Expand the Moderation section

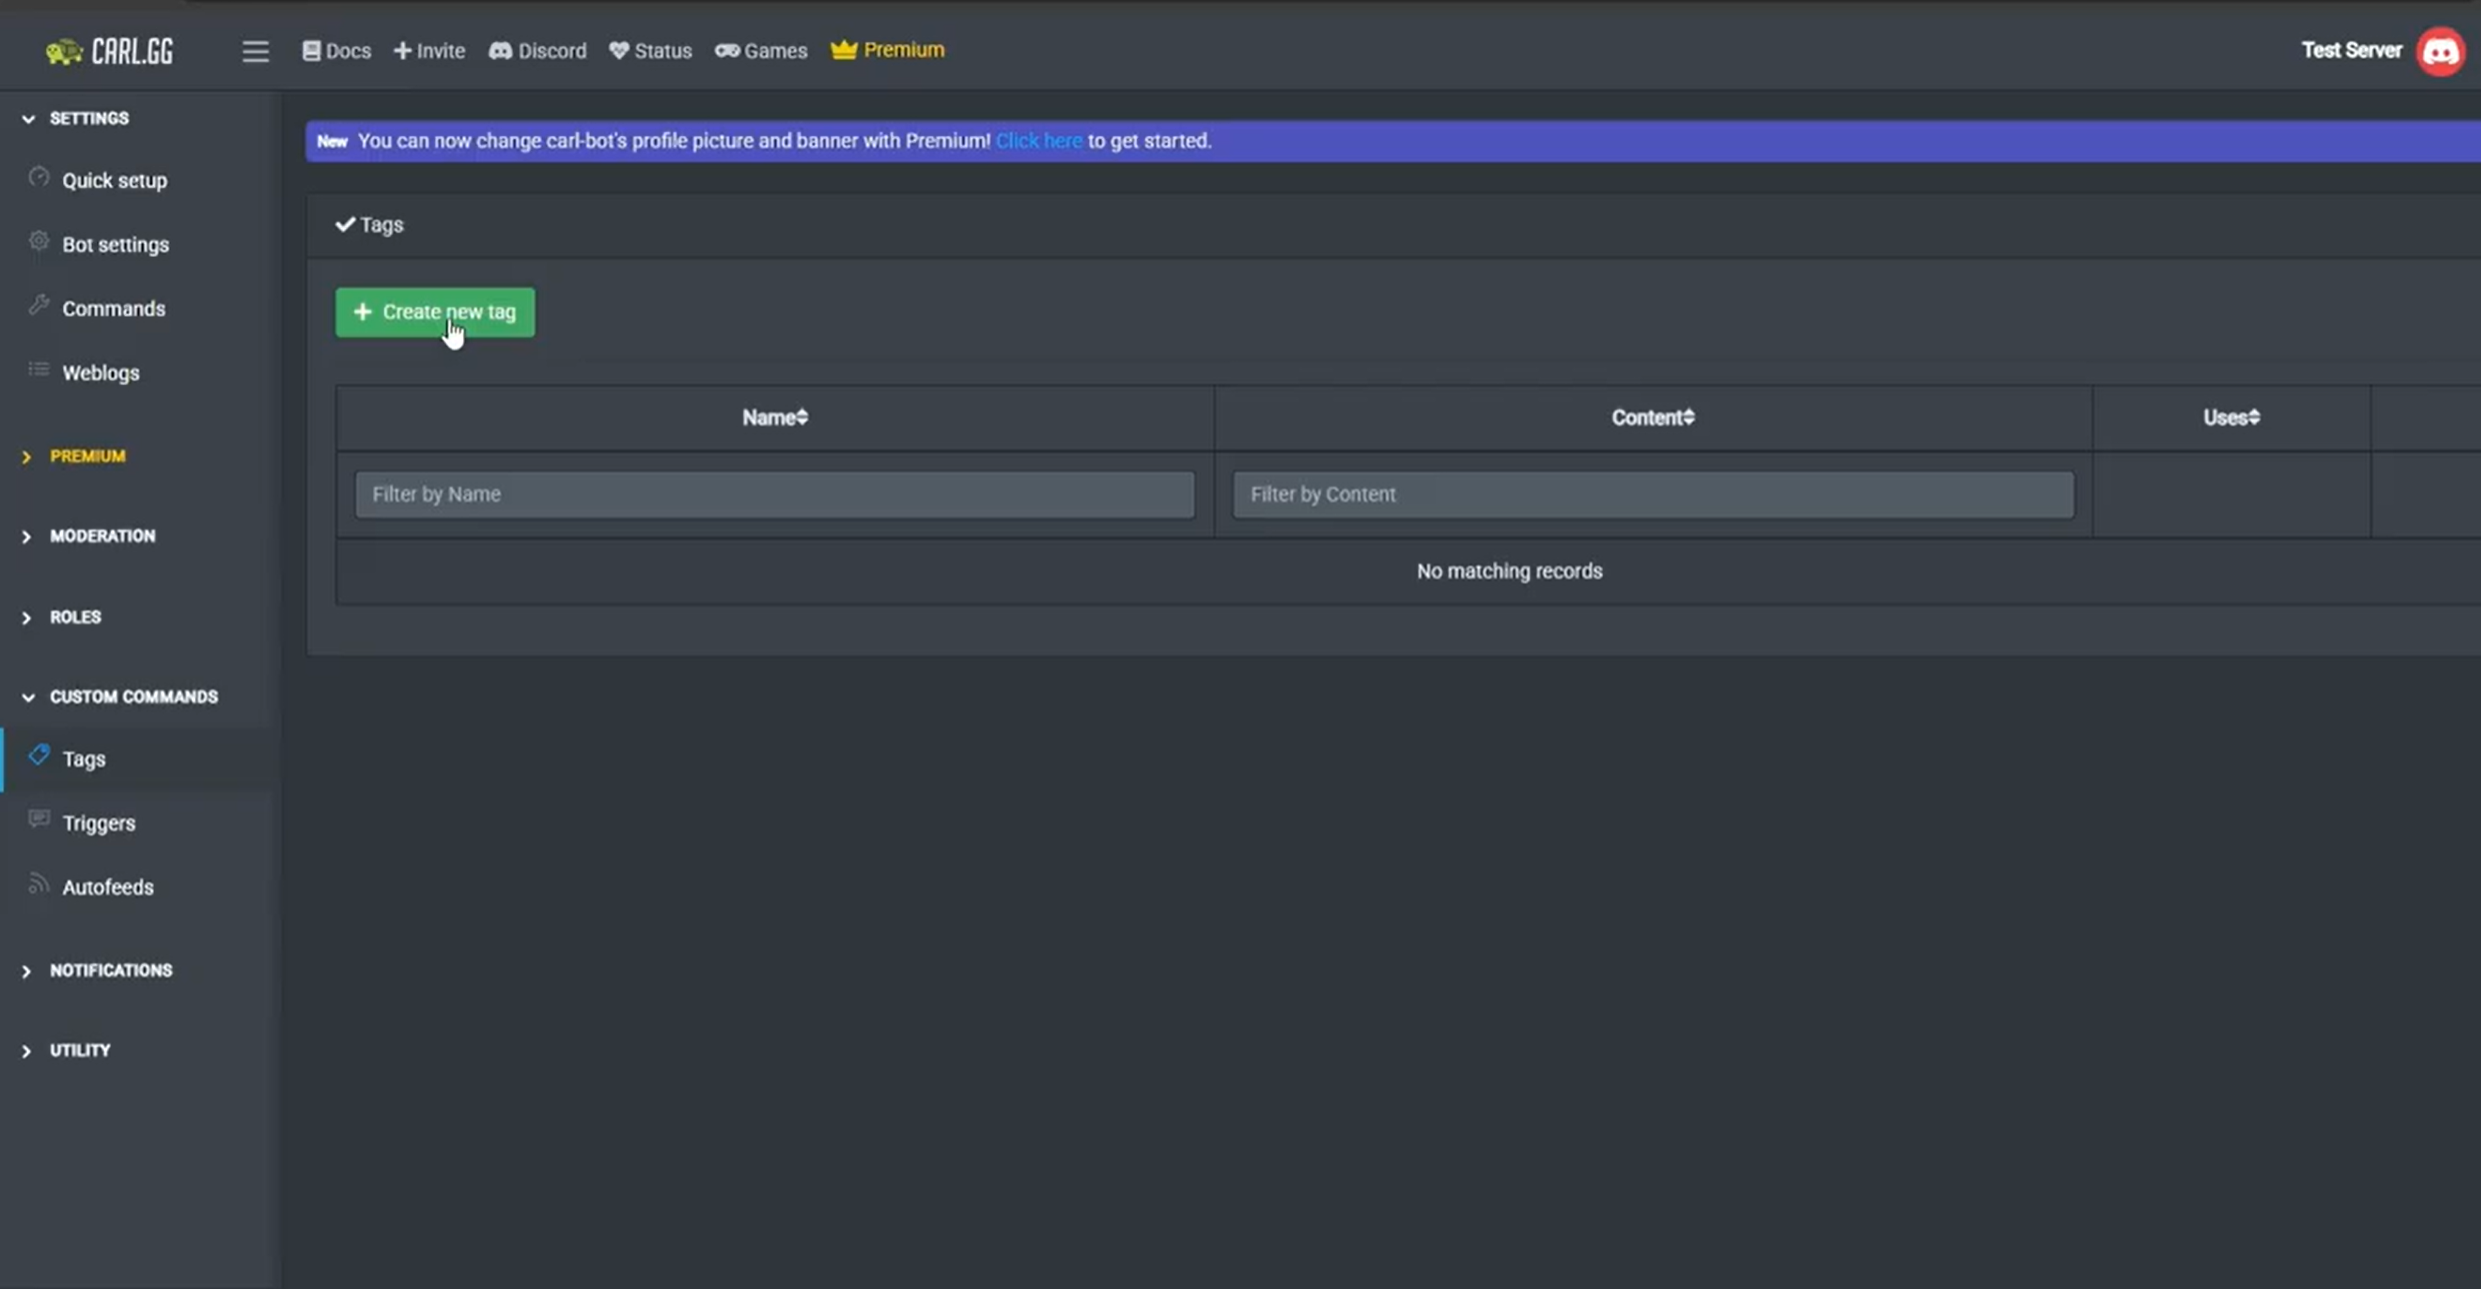point(89,536)
